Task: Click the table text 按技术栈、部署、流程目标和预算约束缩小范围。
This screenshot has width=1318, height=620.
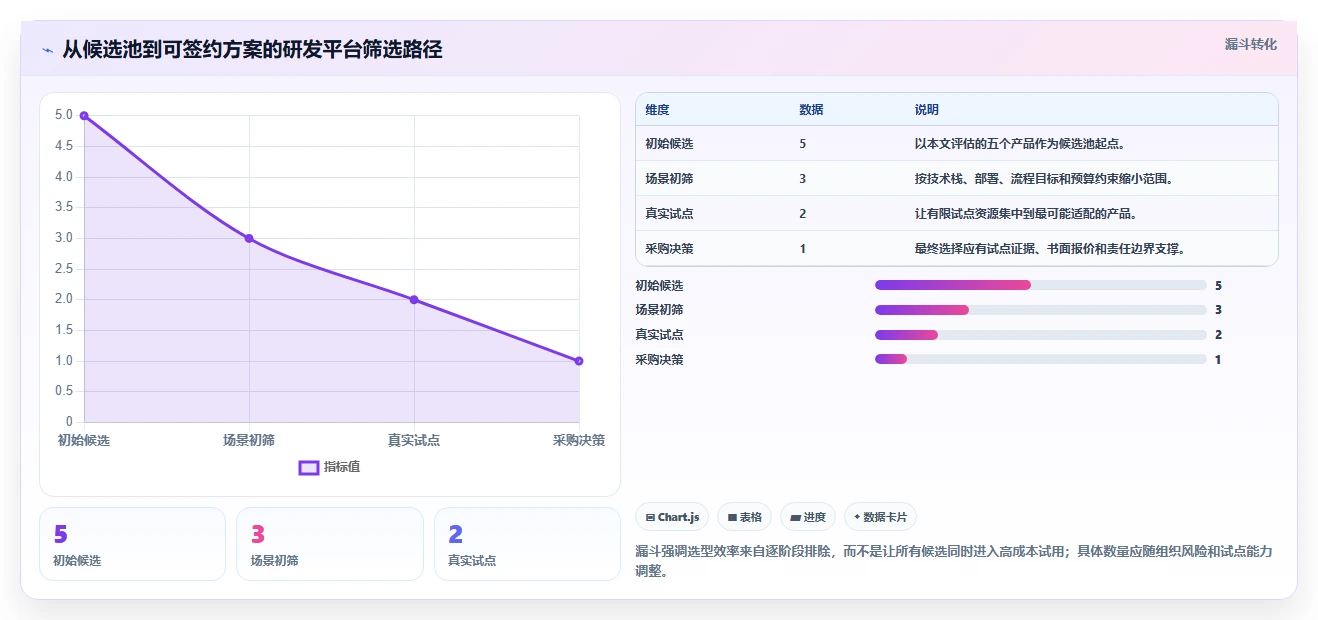Action: pyautogui.click(x=1044, y=179)
